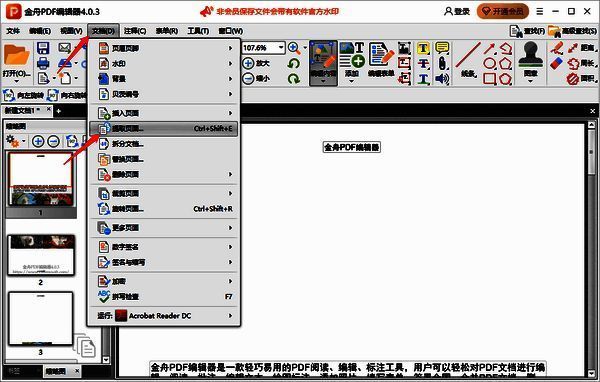Select the red rectangle shape tool

pos(489,79)
